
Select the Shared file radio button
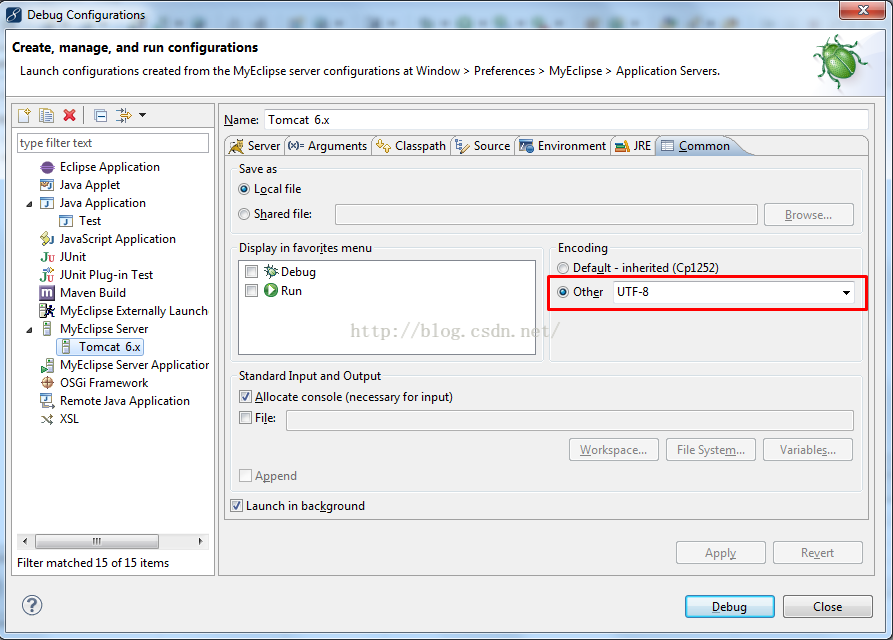(x=244, y=214)
